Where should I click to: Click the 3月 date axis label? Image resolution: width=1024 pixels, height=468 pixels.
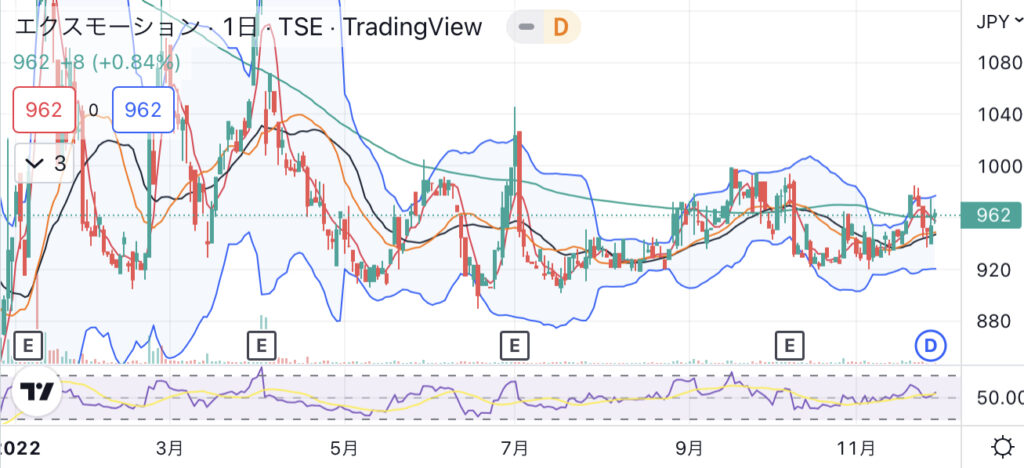coord(170,448)
